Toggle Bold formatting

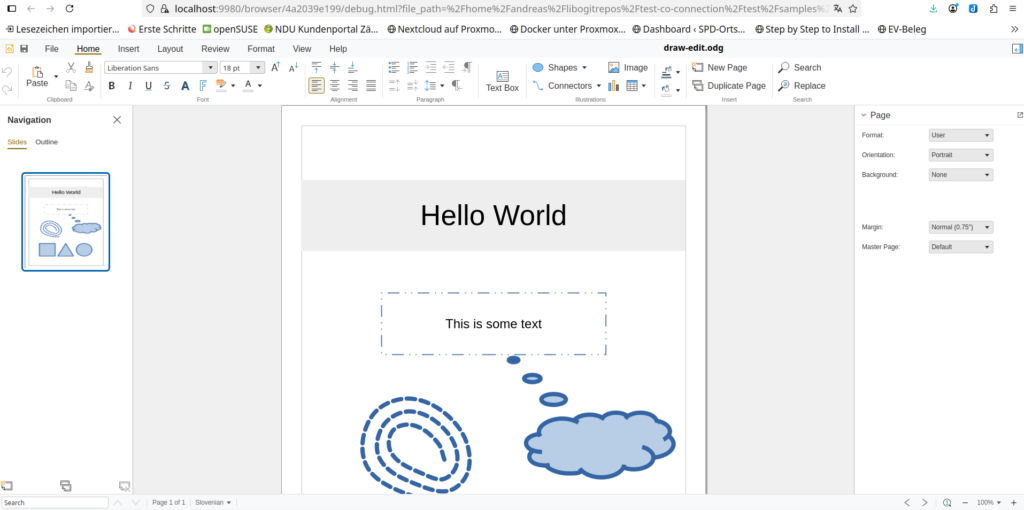tap(112, 86)
